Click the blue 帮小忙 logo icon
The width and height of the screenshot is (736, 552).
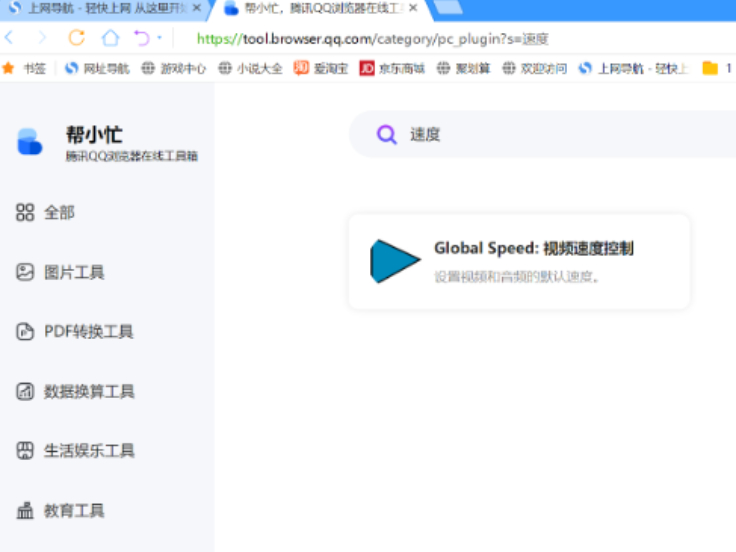pos(30,142)
